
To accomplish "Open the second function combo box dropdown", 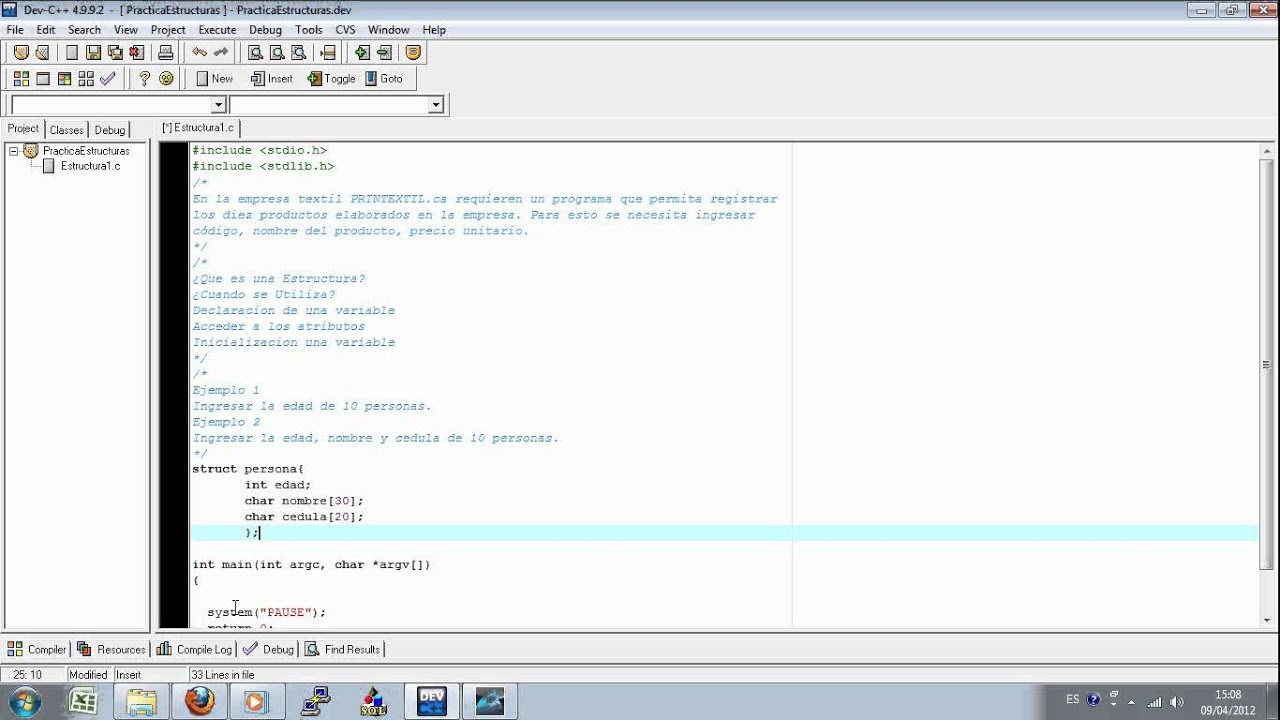I will pyautogui.click(x=436, y=105).
